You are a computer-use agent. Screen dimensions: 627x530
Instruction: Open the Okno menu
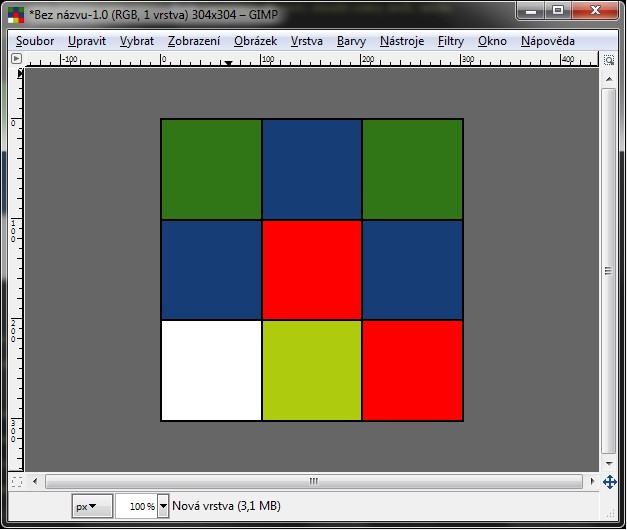click(492, 41)
